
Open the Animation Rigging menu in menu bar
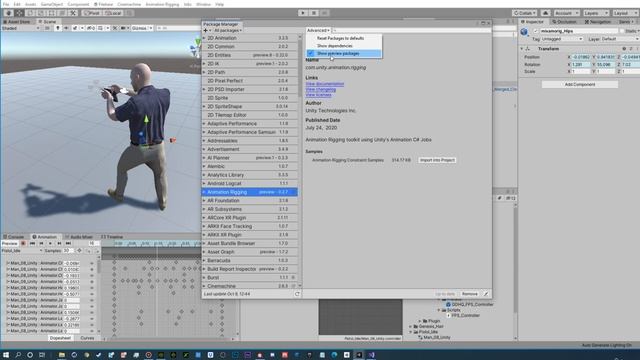[x=162, y=4]
